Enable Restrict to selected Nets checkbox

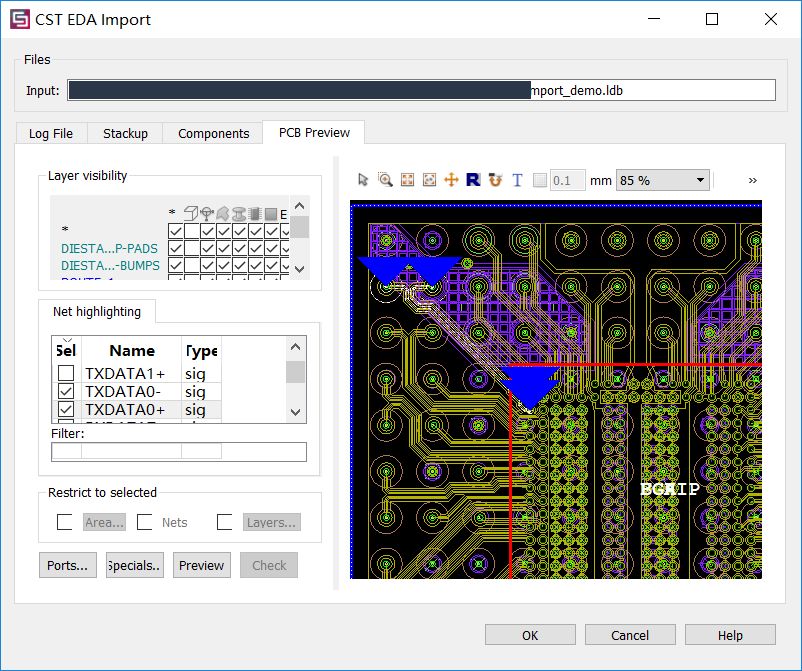[145, 522]
